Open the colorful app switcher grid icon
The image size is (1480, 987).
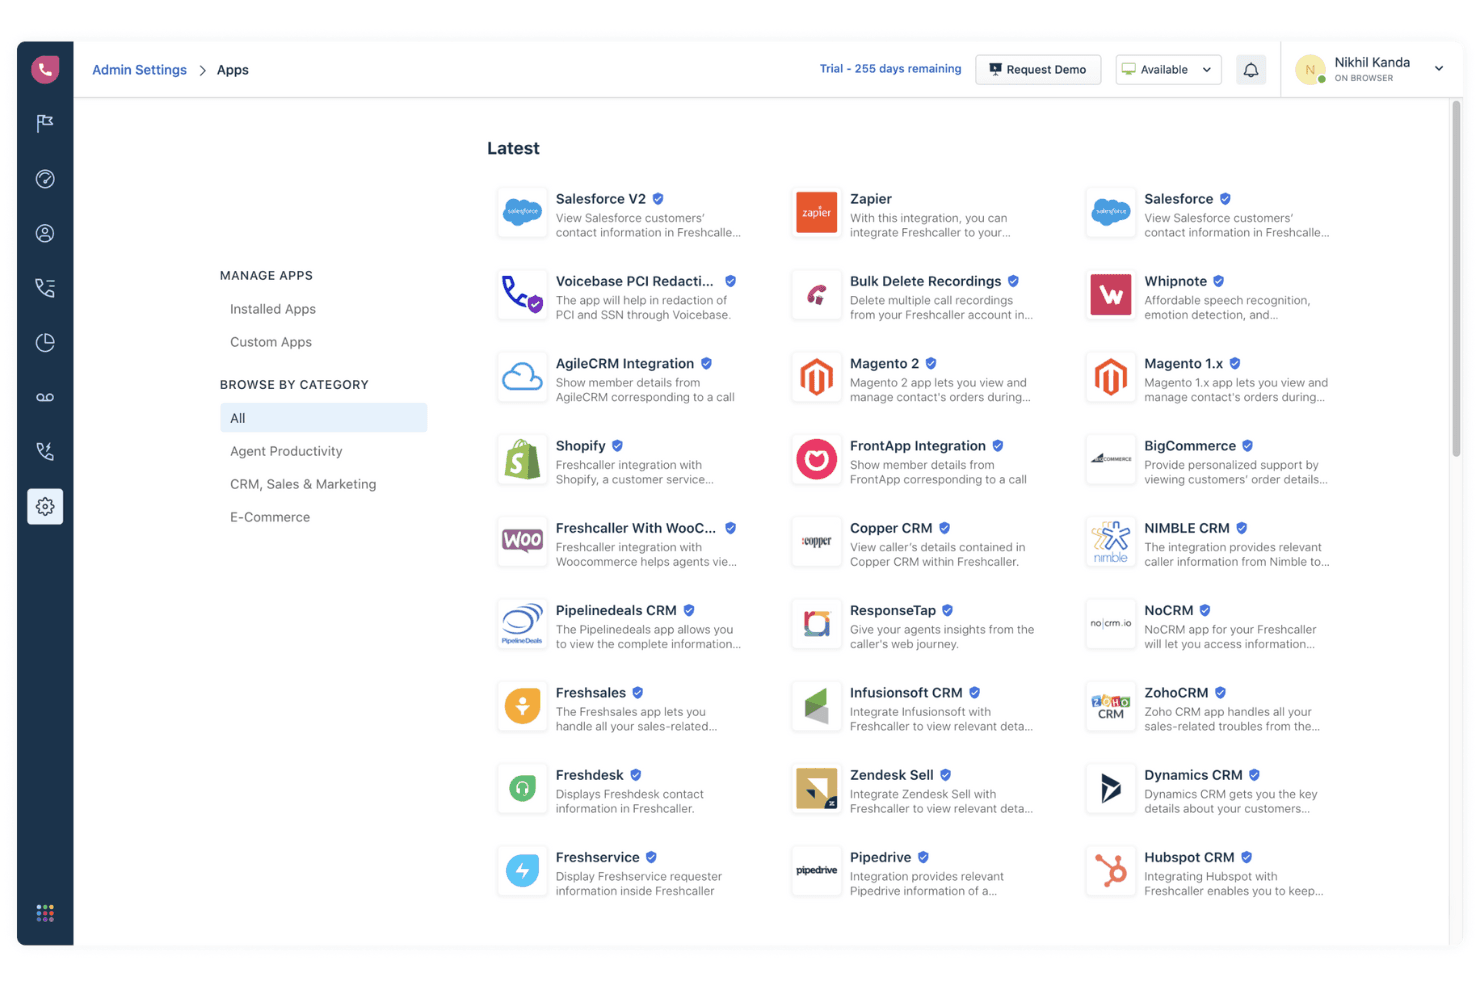click(x=45, y=913)
